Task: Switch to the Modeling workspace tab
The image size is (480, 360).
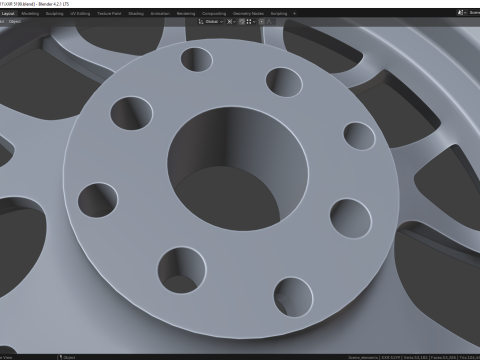Action: point(30,14)
